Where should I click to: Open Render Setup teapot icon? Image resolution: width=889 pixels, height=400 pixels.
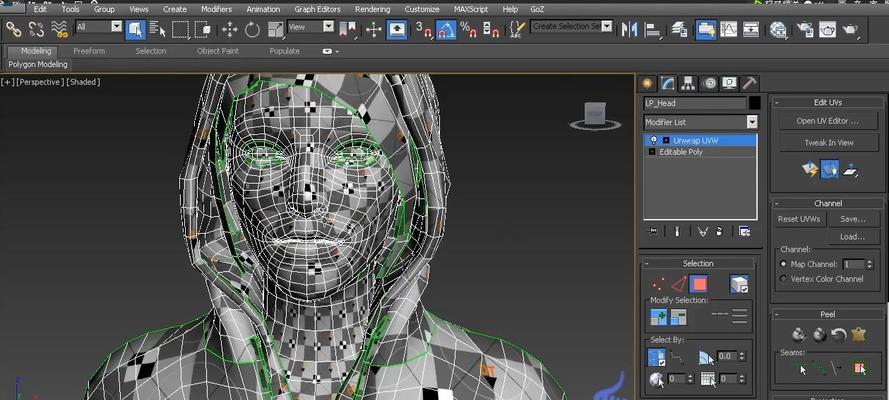(x=805, y=29)
